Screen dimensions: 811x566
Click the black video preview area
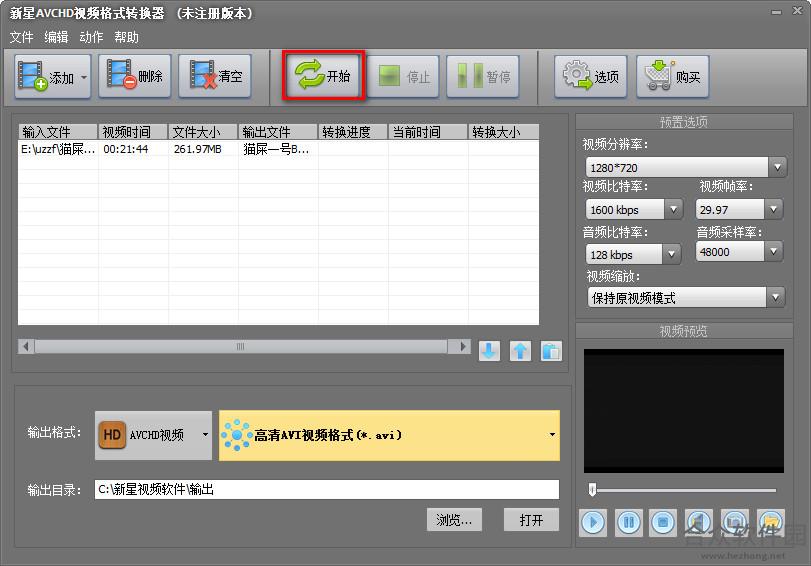(x=684, y=411)
